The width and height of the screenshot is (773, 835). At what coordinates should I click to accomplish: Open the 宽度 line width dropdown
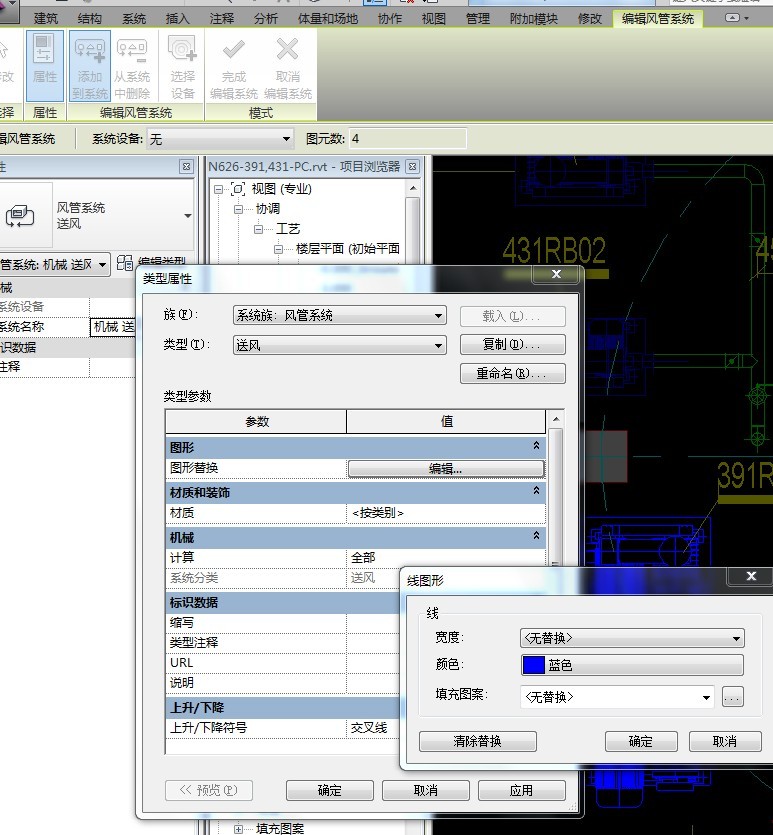[632, 638]
